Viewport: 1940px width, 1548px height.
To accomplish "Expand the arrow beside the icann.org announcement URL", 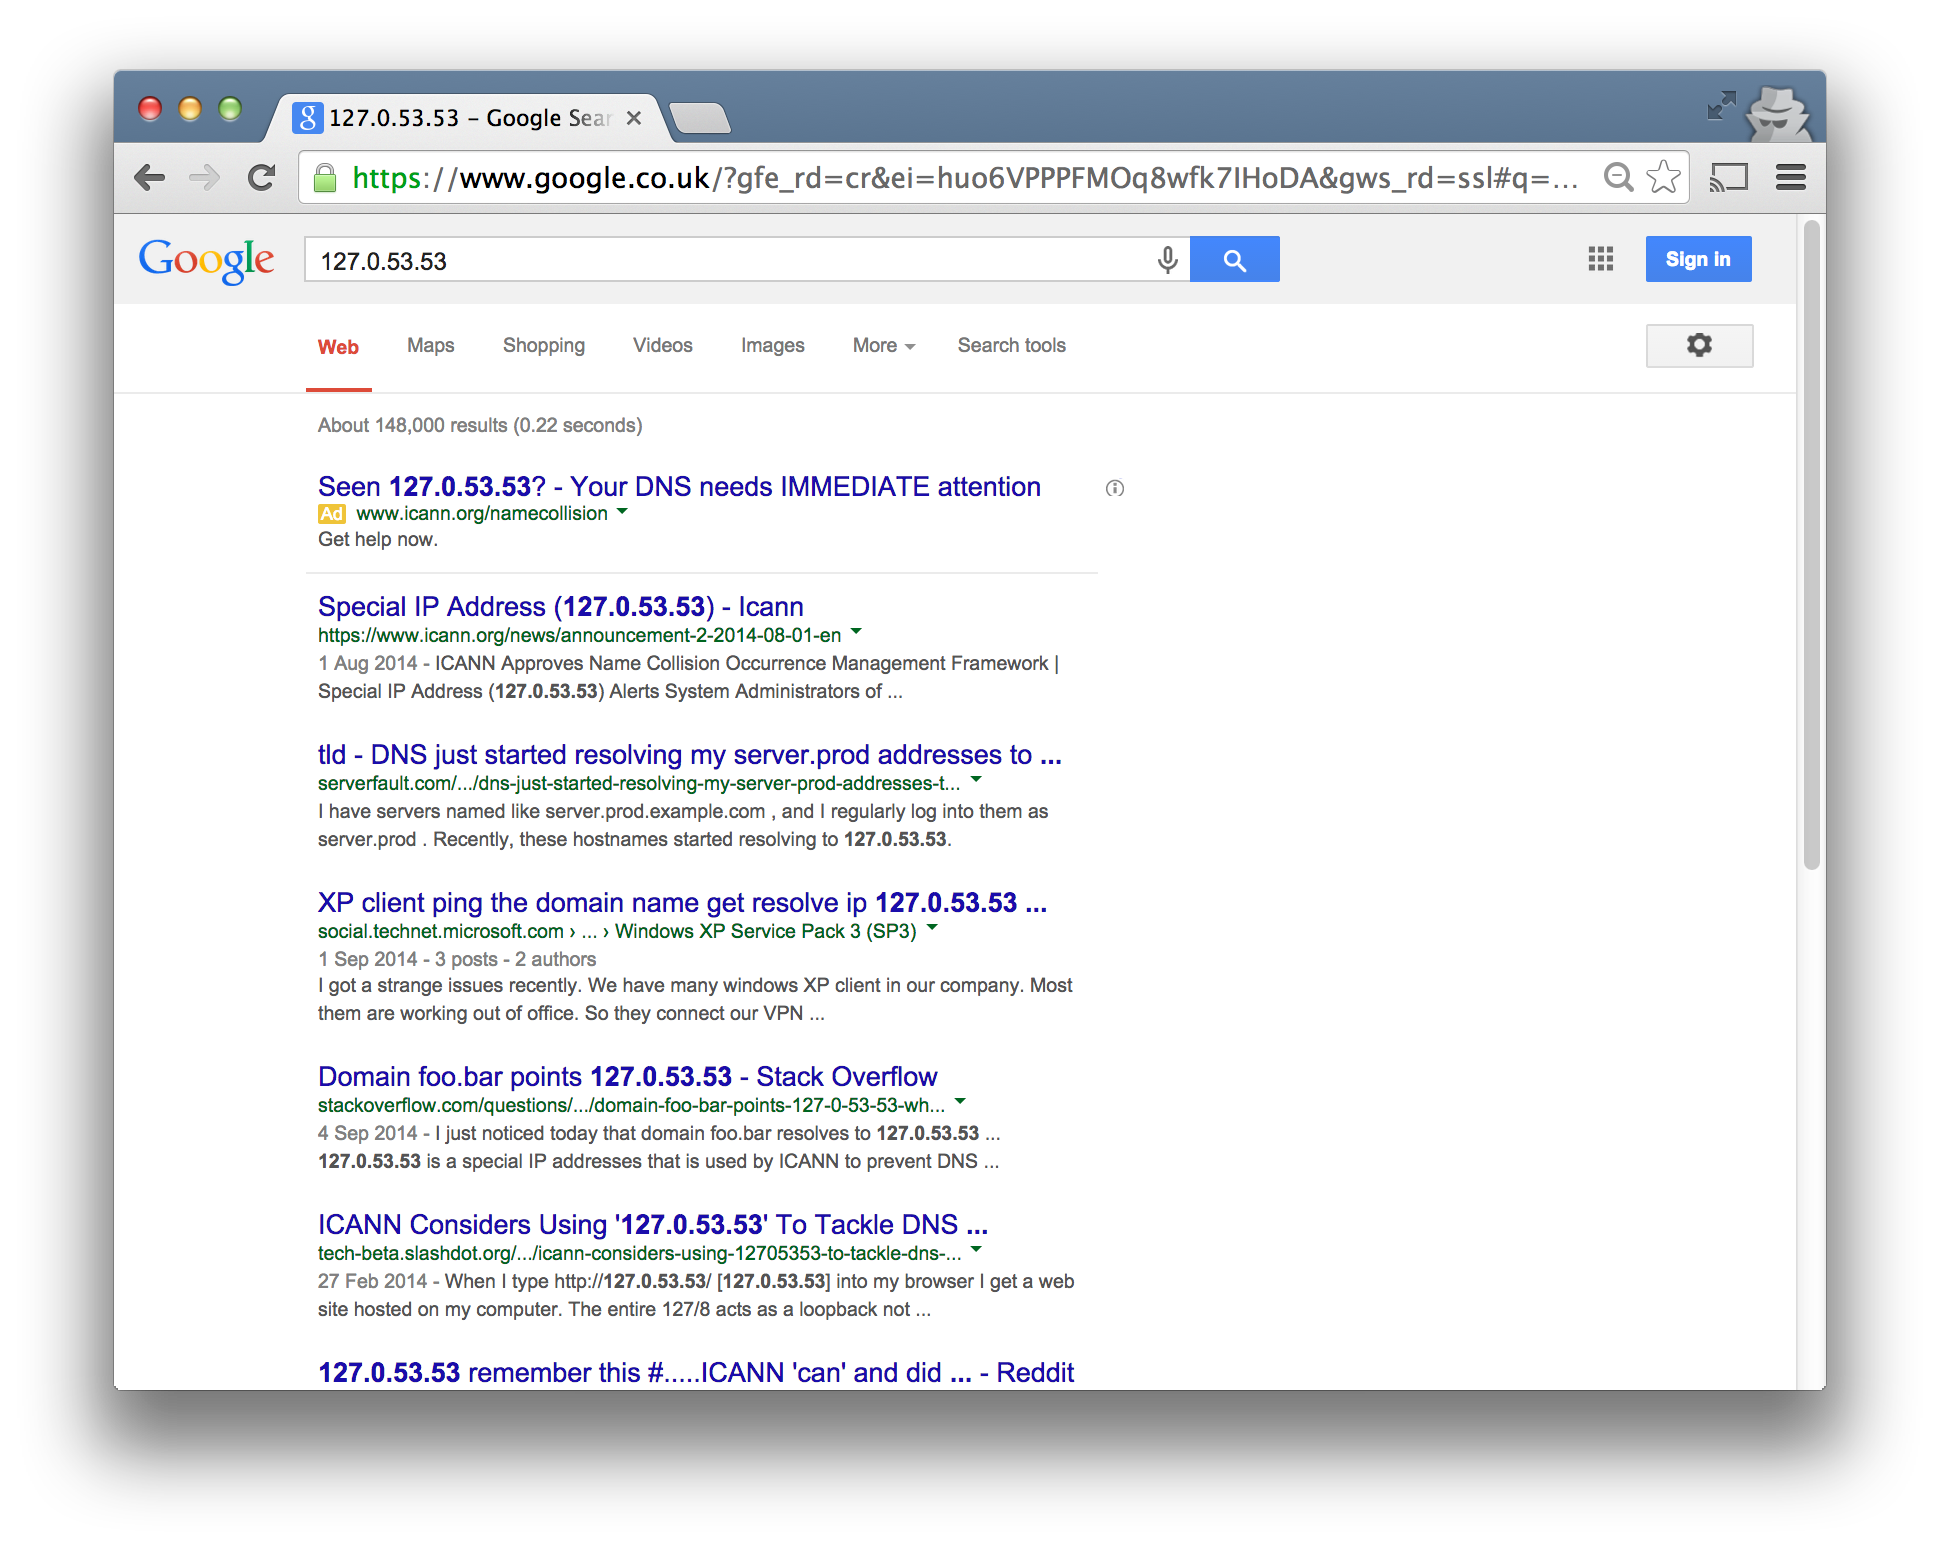I will pyautogui.click(x=856, y=634).
